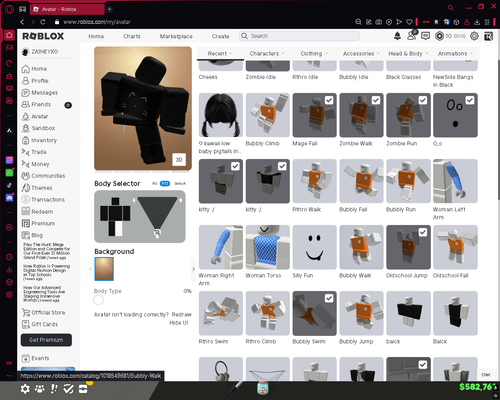Expand the Clothing category dropdown
This screenshot has width=500, height=400.
(x=314, y=53)
